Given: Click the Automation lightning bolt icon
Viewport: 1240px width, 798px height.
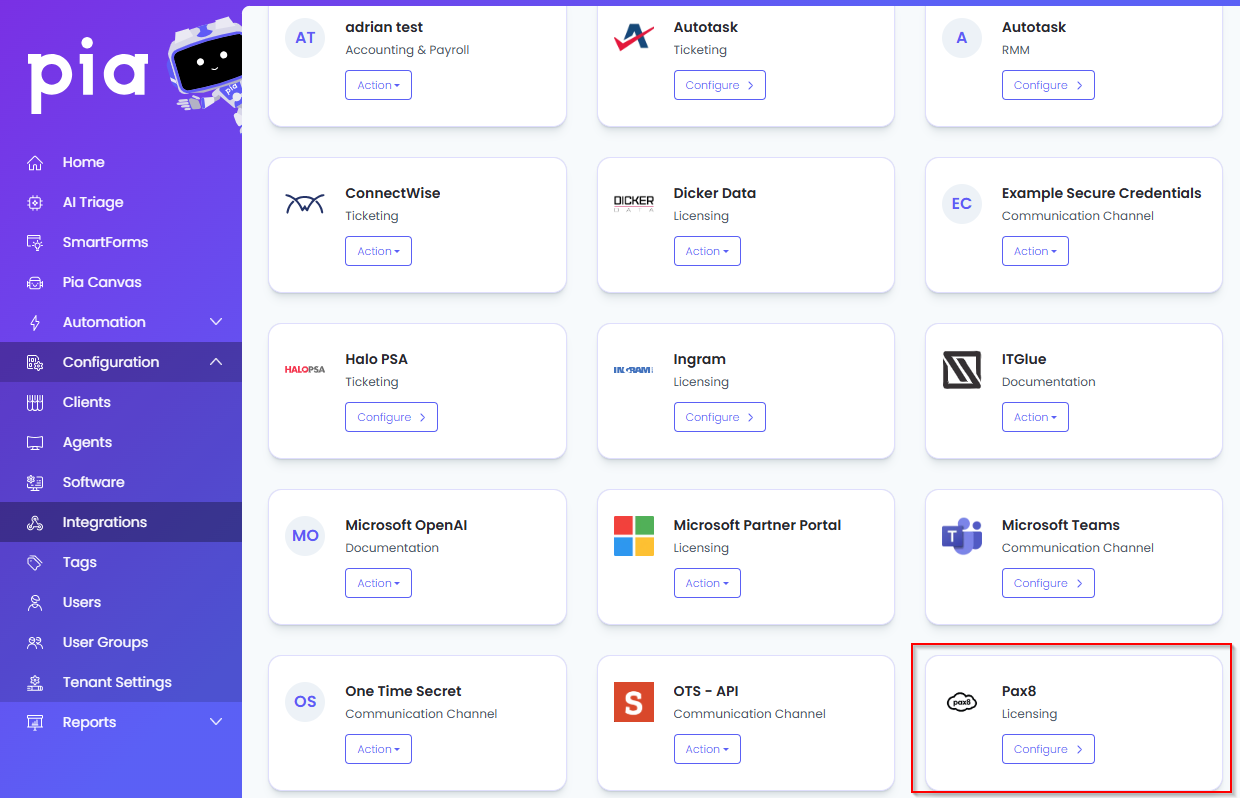Looking at the screenshot, I should tap(35, 322).
